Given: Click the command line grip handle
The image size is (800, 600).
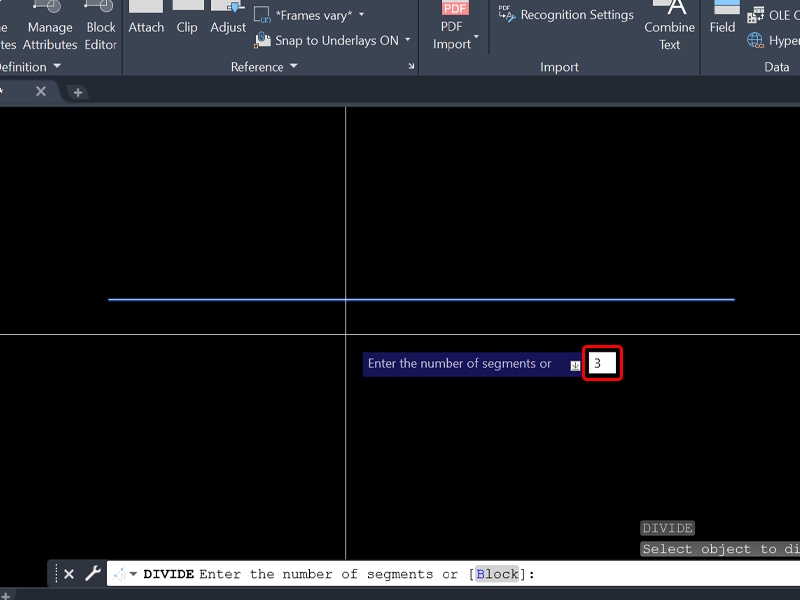Looking at the screenshot, I should pos(56,573).
